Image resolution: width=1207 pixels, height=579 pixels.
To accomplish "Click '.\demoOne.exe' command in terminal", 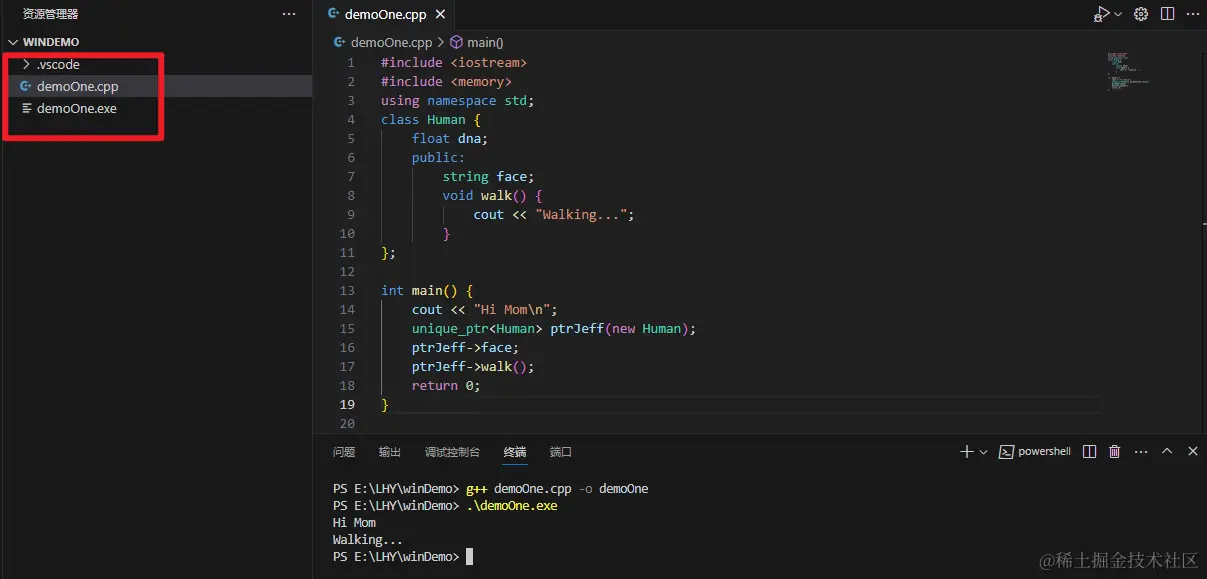I will click(511, 506).
